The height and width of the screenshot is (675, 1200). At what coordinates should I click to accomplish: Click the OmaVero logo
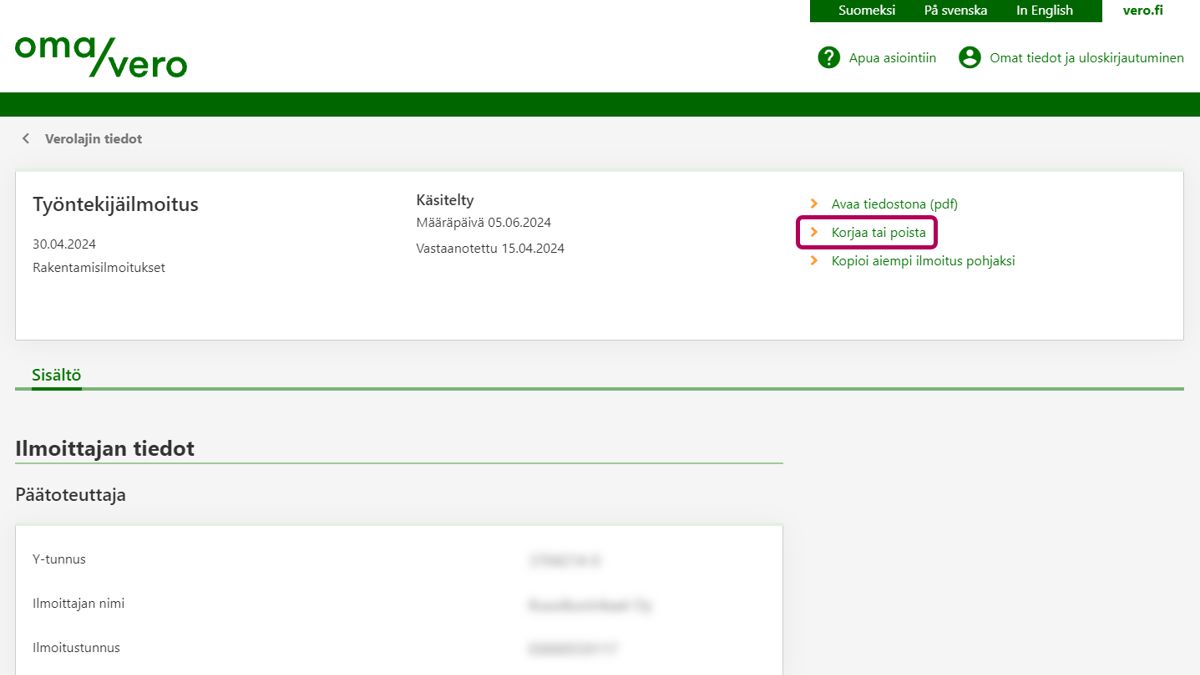pyautogui.click(x=100, y=57)
